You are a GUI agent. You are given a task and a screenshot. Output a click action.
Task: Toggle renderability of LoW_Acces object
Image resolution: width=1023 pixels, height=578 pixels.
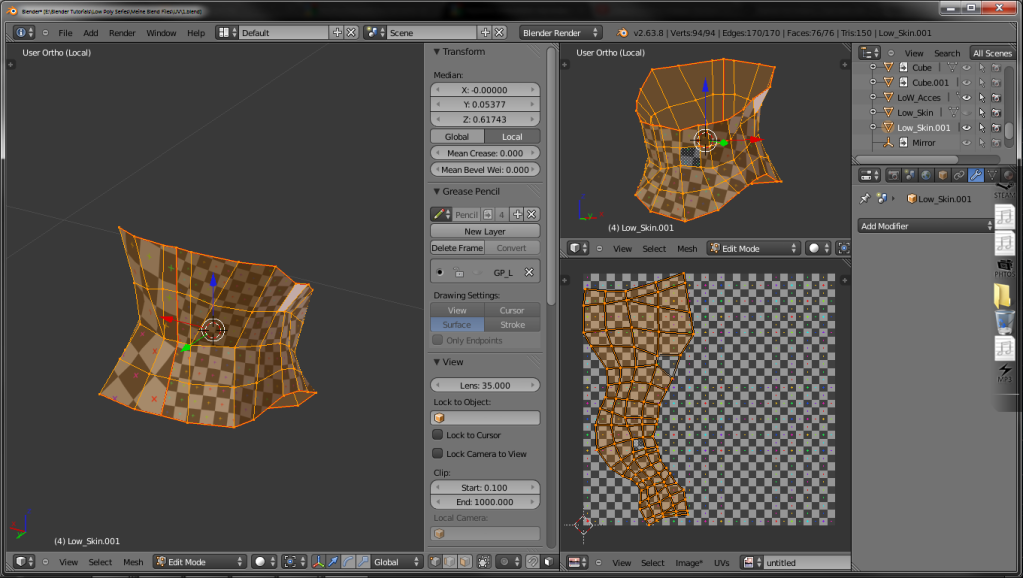(996, 98)
